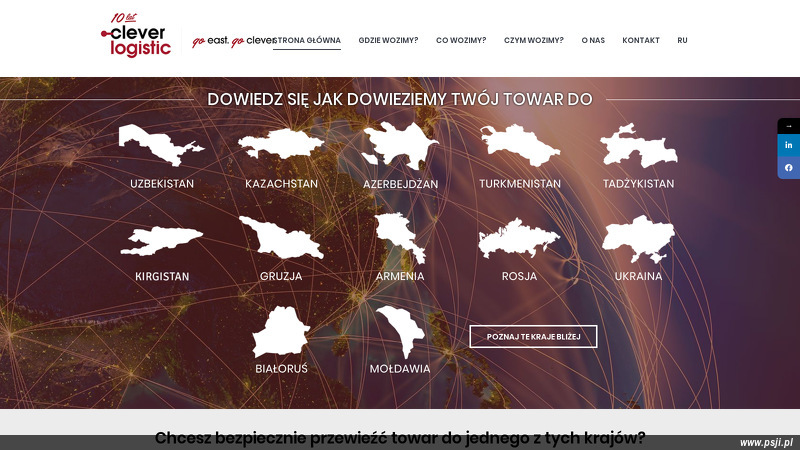This screenshot has width=800, height=450.
Task: Select the Mołdawia map shape
Action: coord(401,332)
